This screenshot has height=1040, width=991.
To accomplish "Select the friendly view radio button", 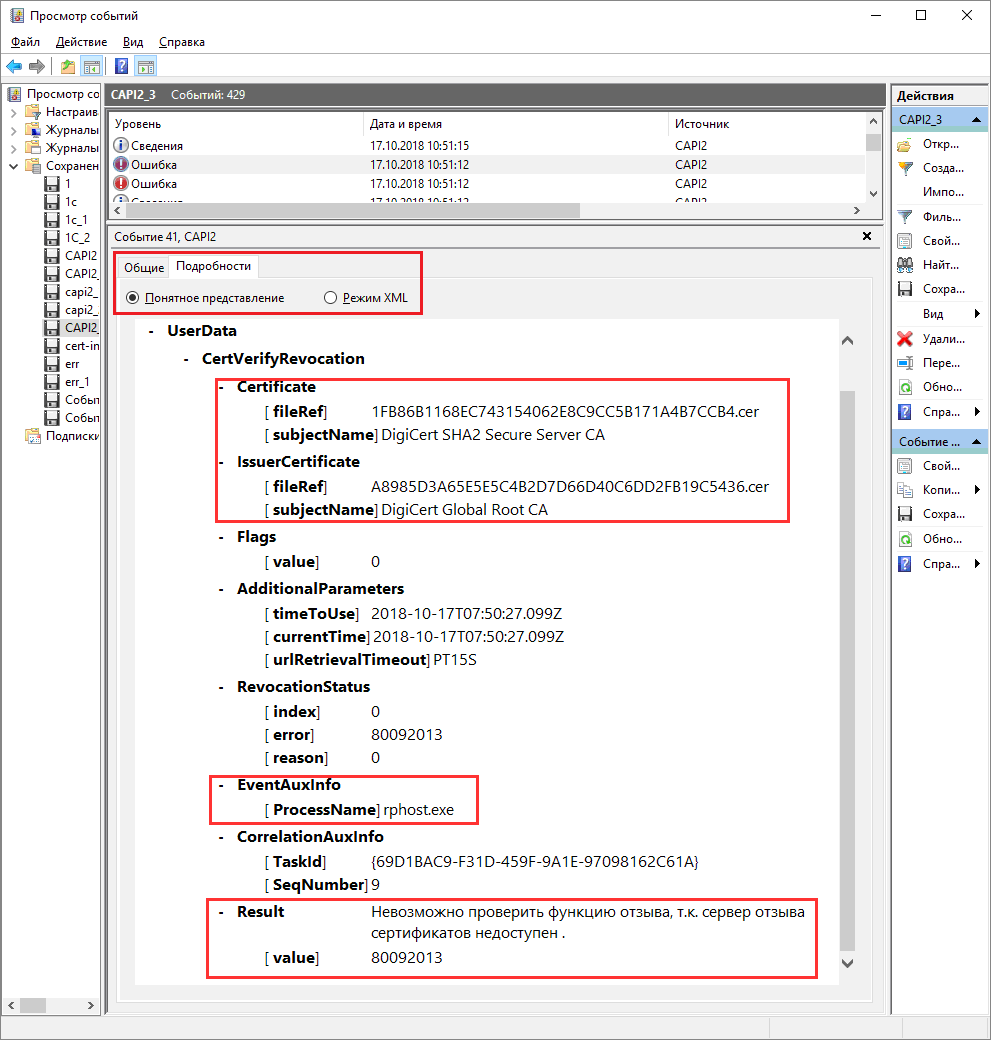I will 133,298.
